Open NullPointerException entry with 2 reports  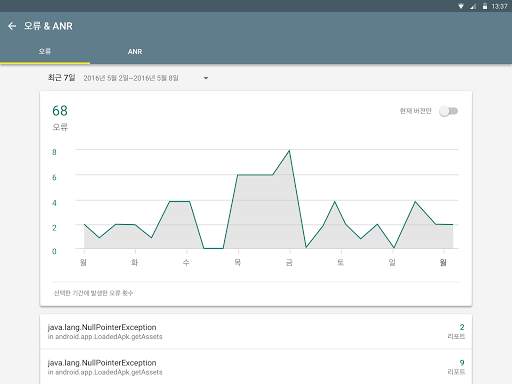(x=256, y=332)
